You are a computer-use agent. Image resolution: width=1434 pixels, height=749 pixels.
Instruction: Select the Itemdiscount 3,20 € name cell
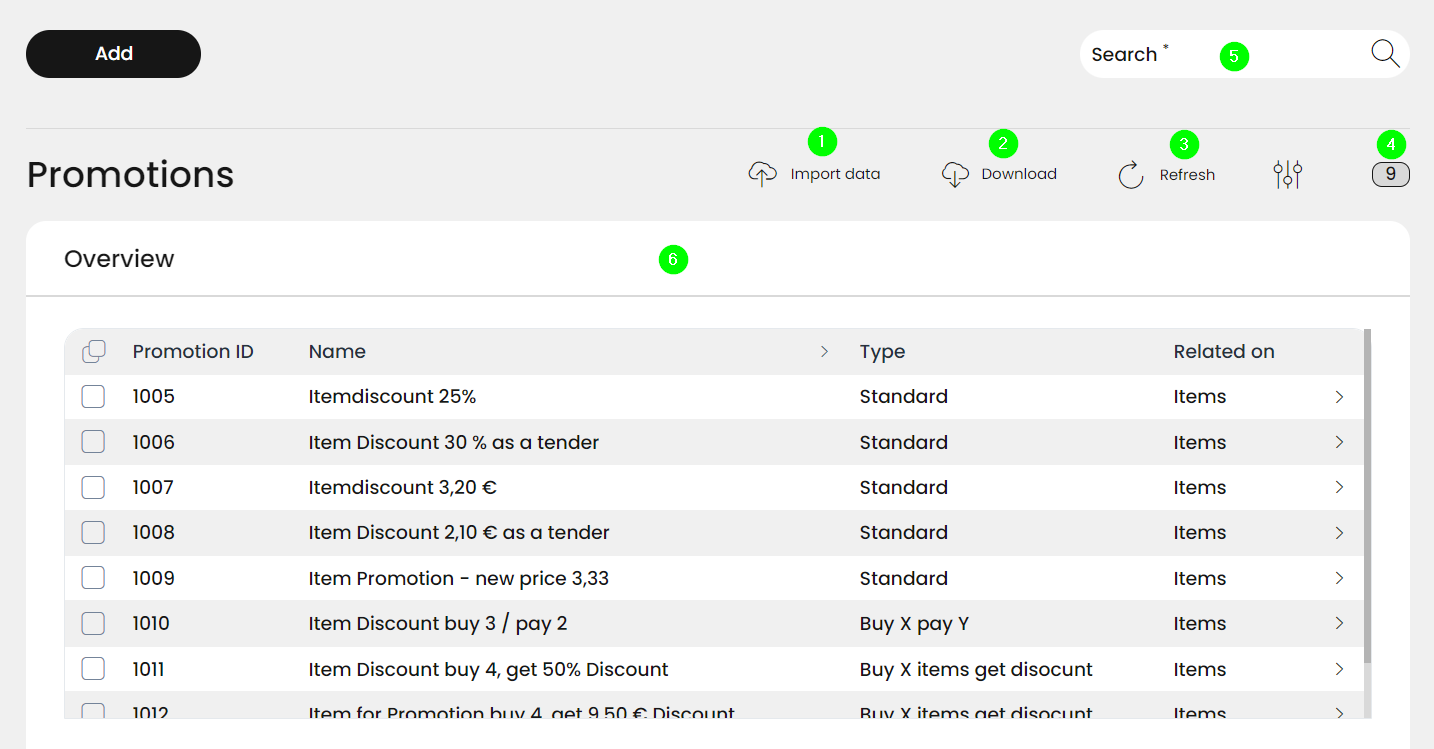tap(402, 487)
